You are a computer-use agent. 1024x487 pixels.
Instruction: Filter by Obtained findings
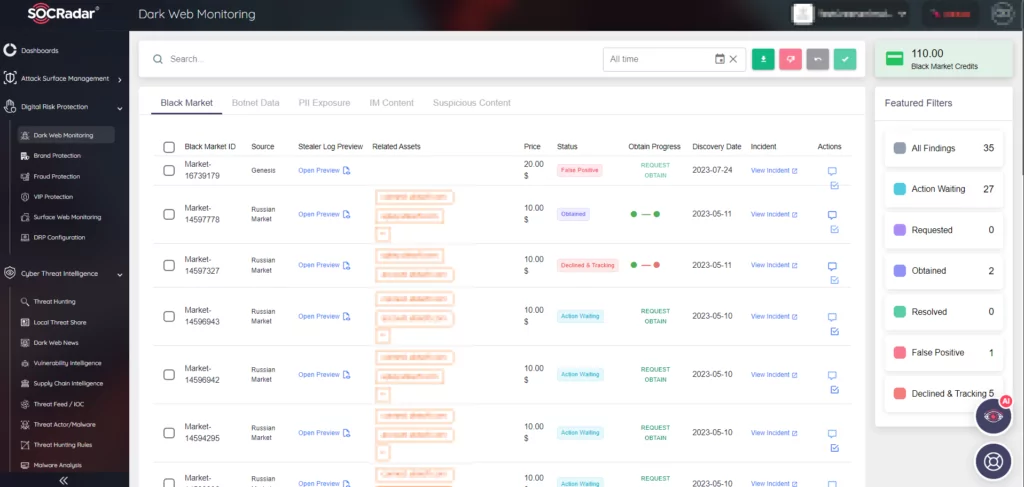tap(944, 271)
